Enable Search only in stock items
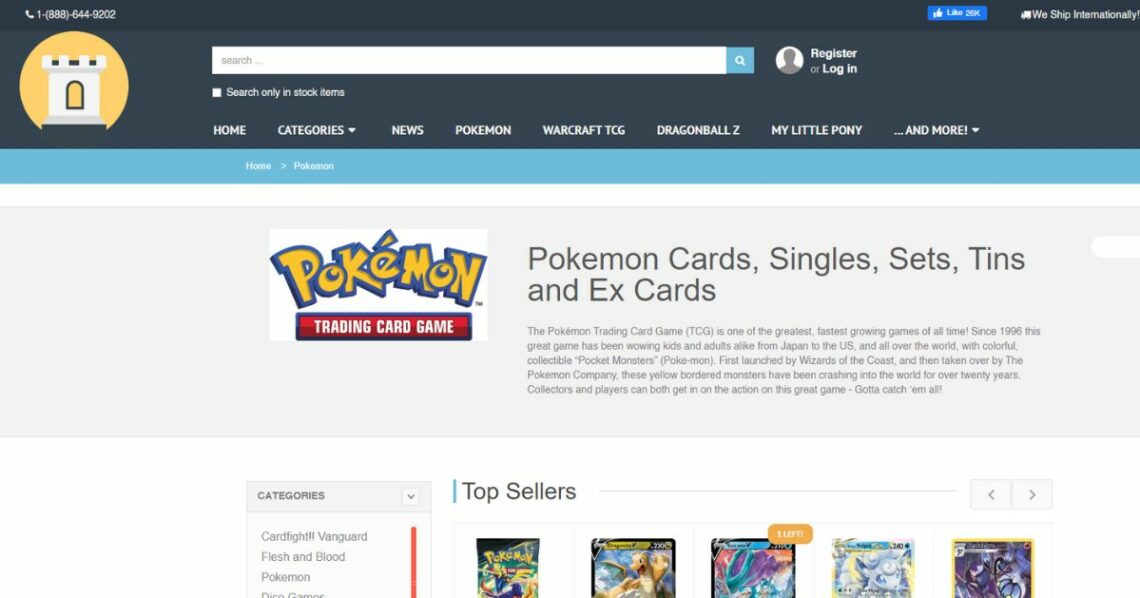 tap(217, 92)
